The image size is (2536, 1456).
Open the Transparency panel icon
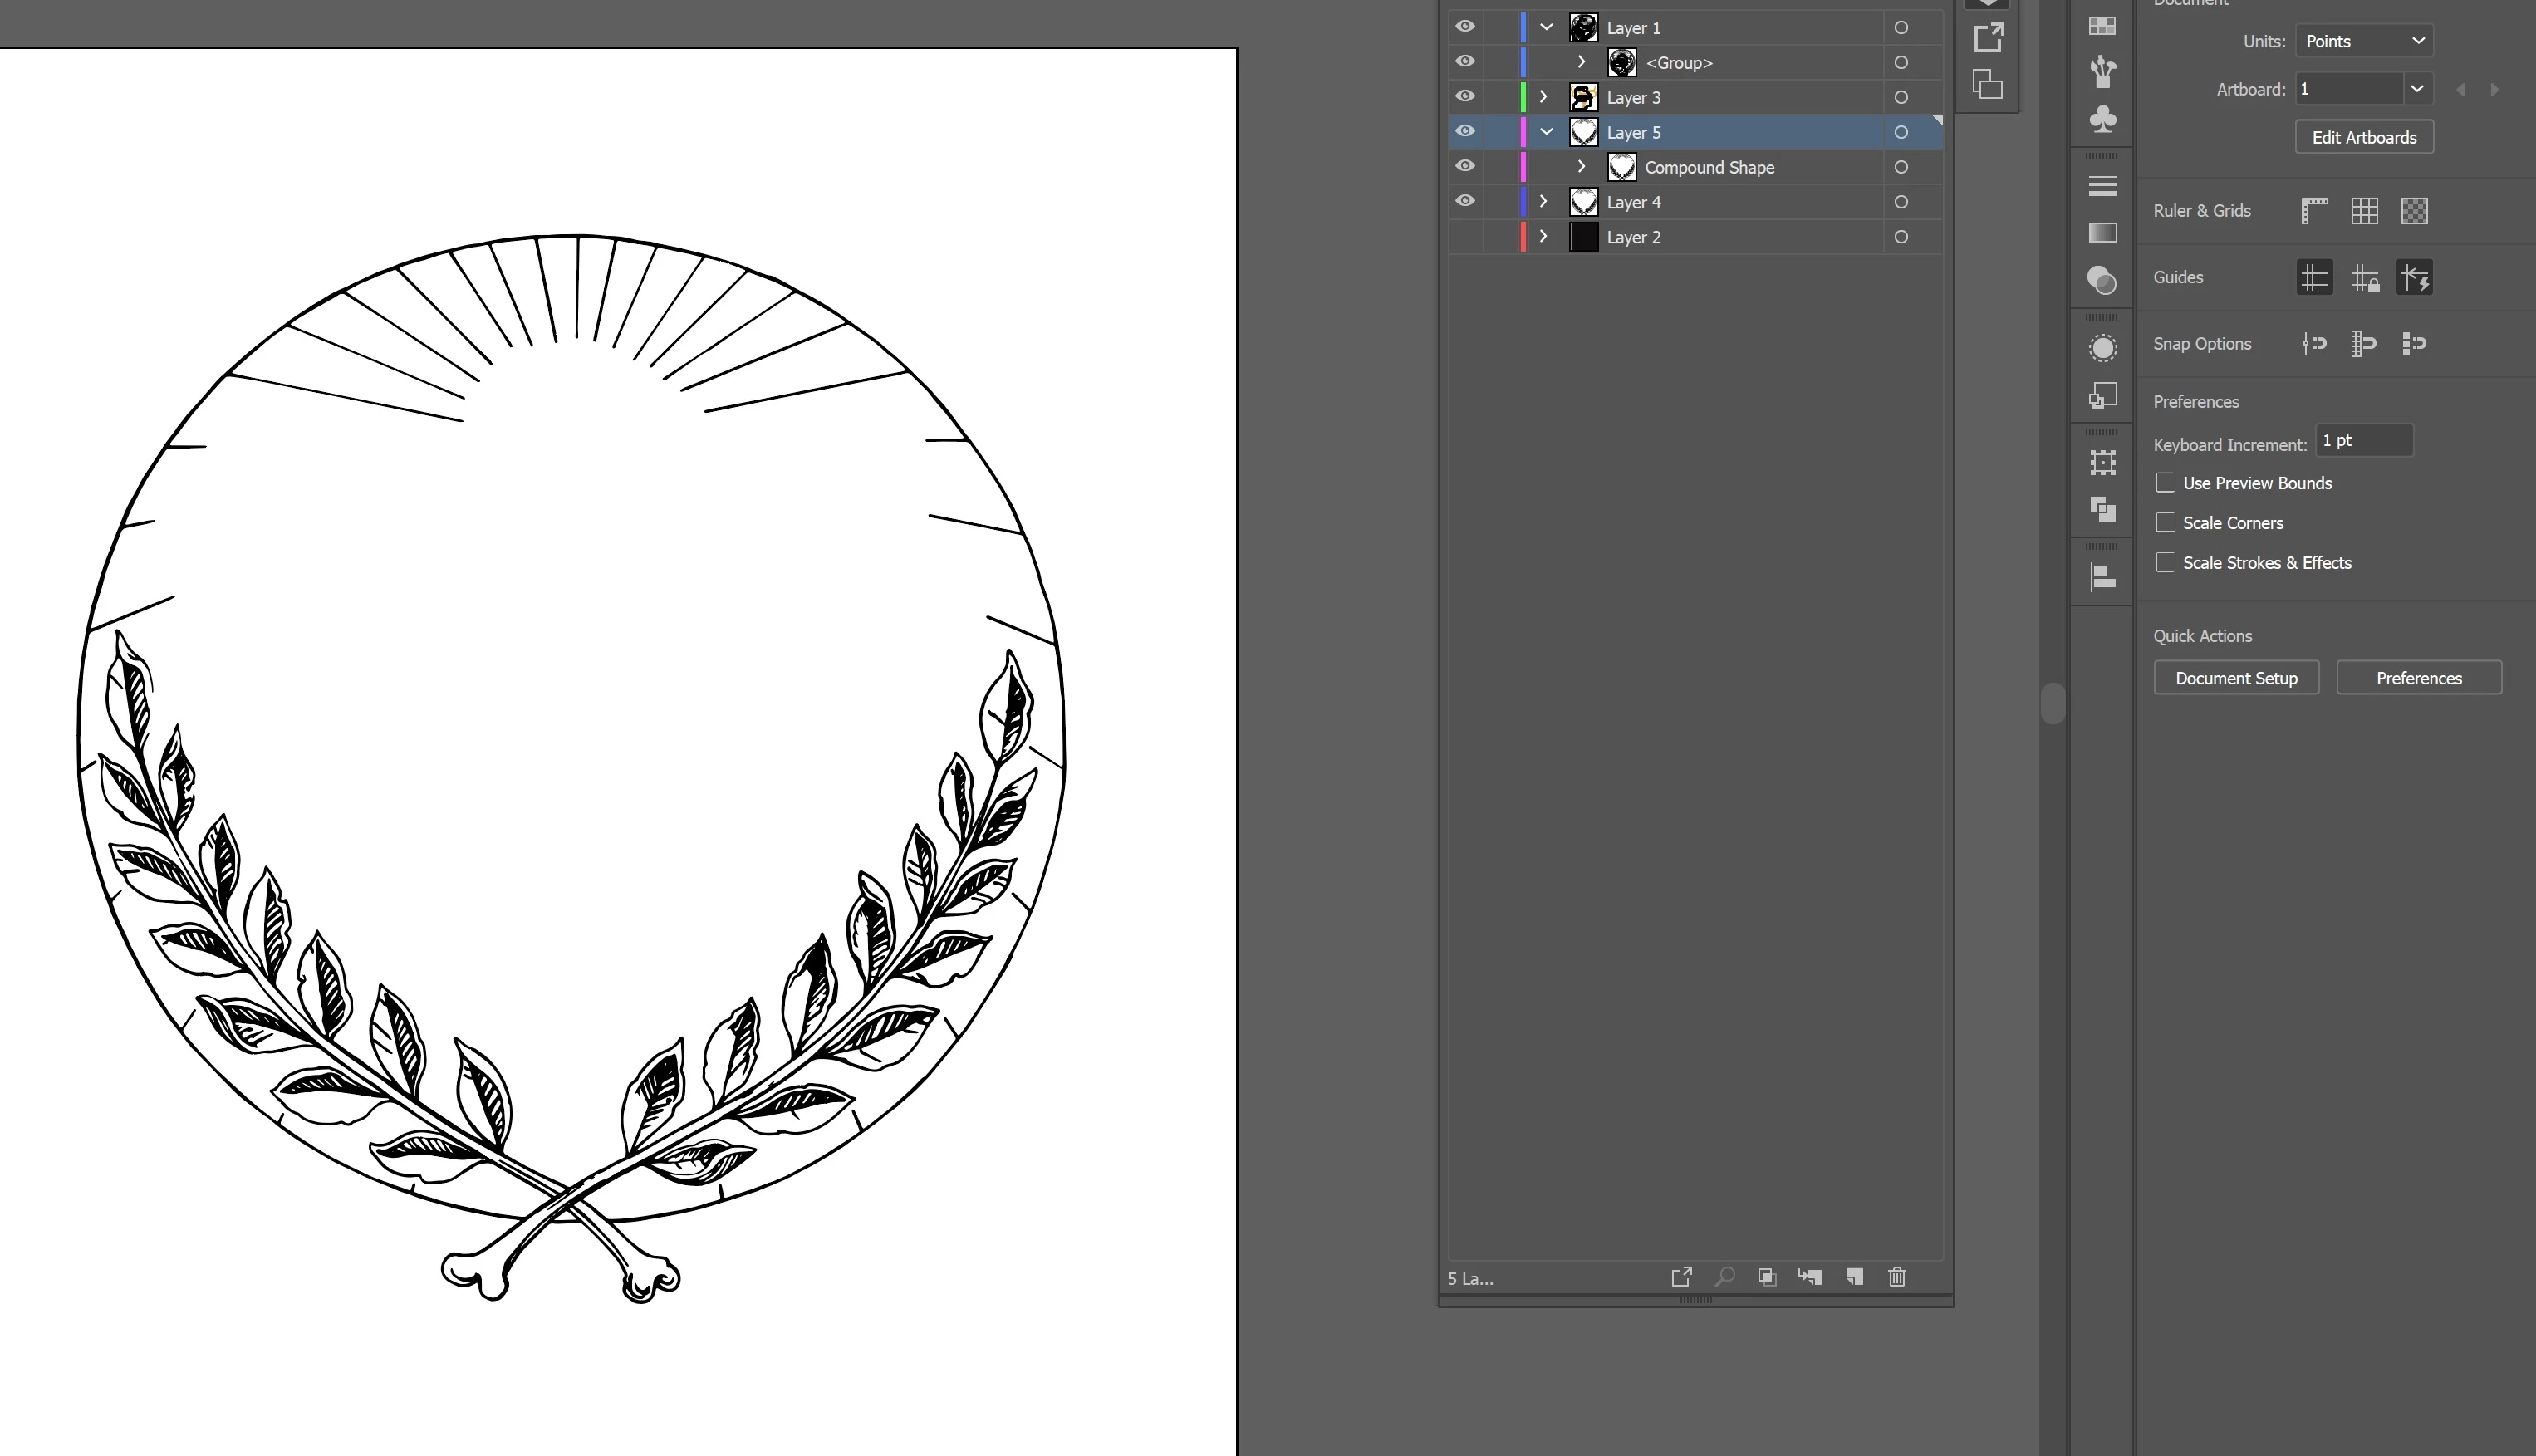2103,280
